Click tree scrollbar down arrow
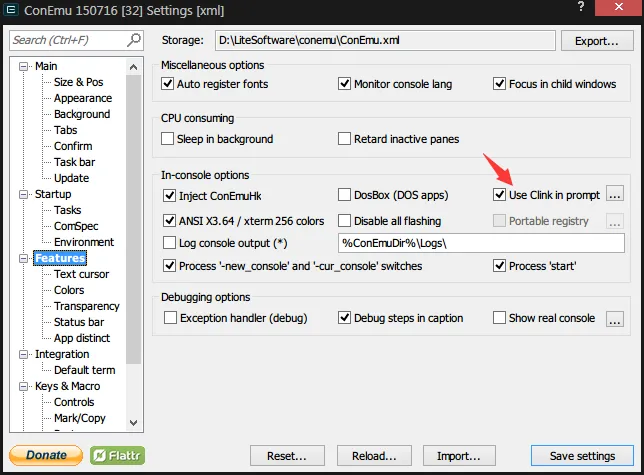The width and height of the screenshot is (644, 475). [x=133, y=422]
